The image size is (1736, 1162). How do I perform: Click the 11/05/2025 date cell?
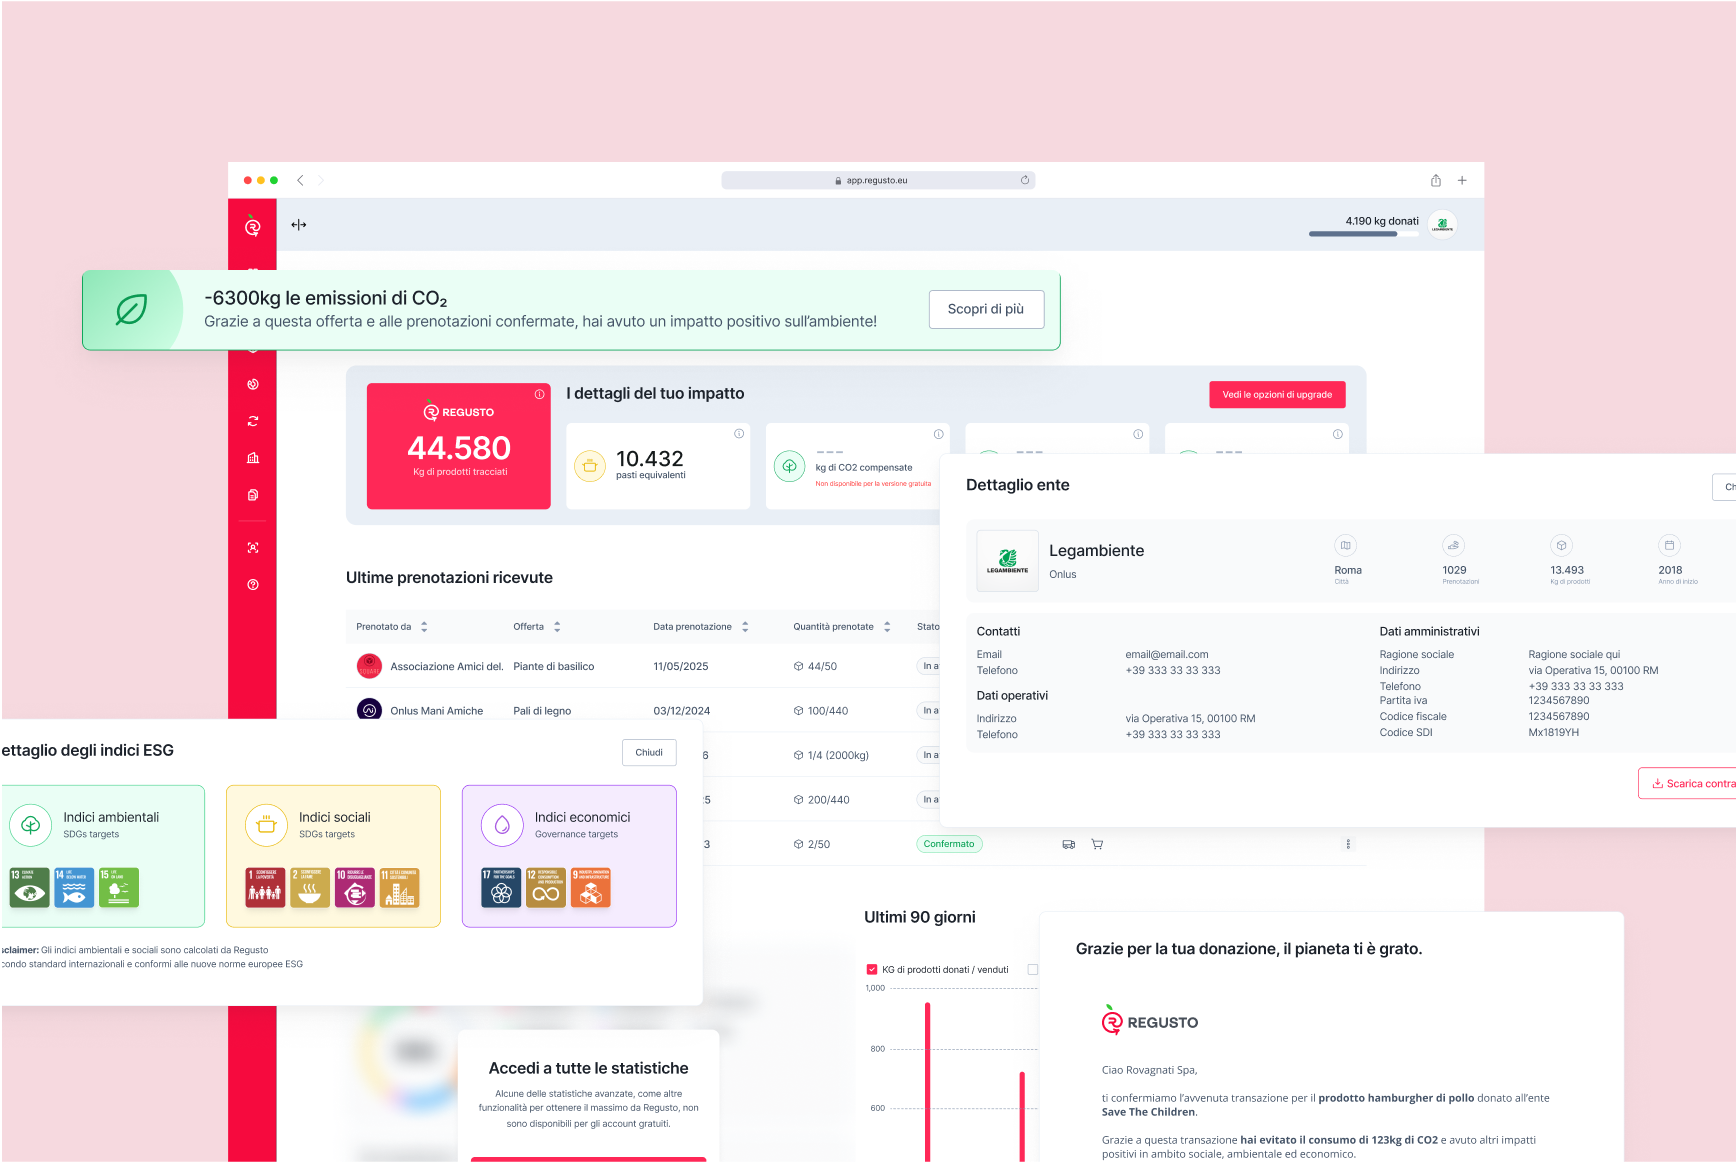pos(681,666)
